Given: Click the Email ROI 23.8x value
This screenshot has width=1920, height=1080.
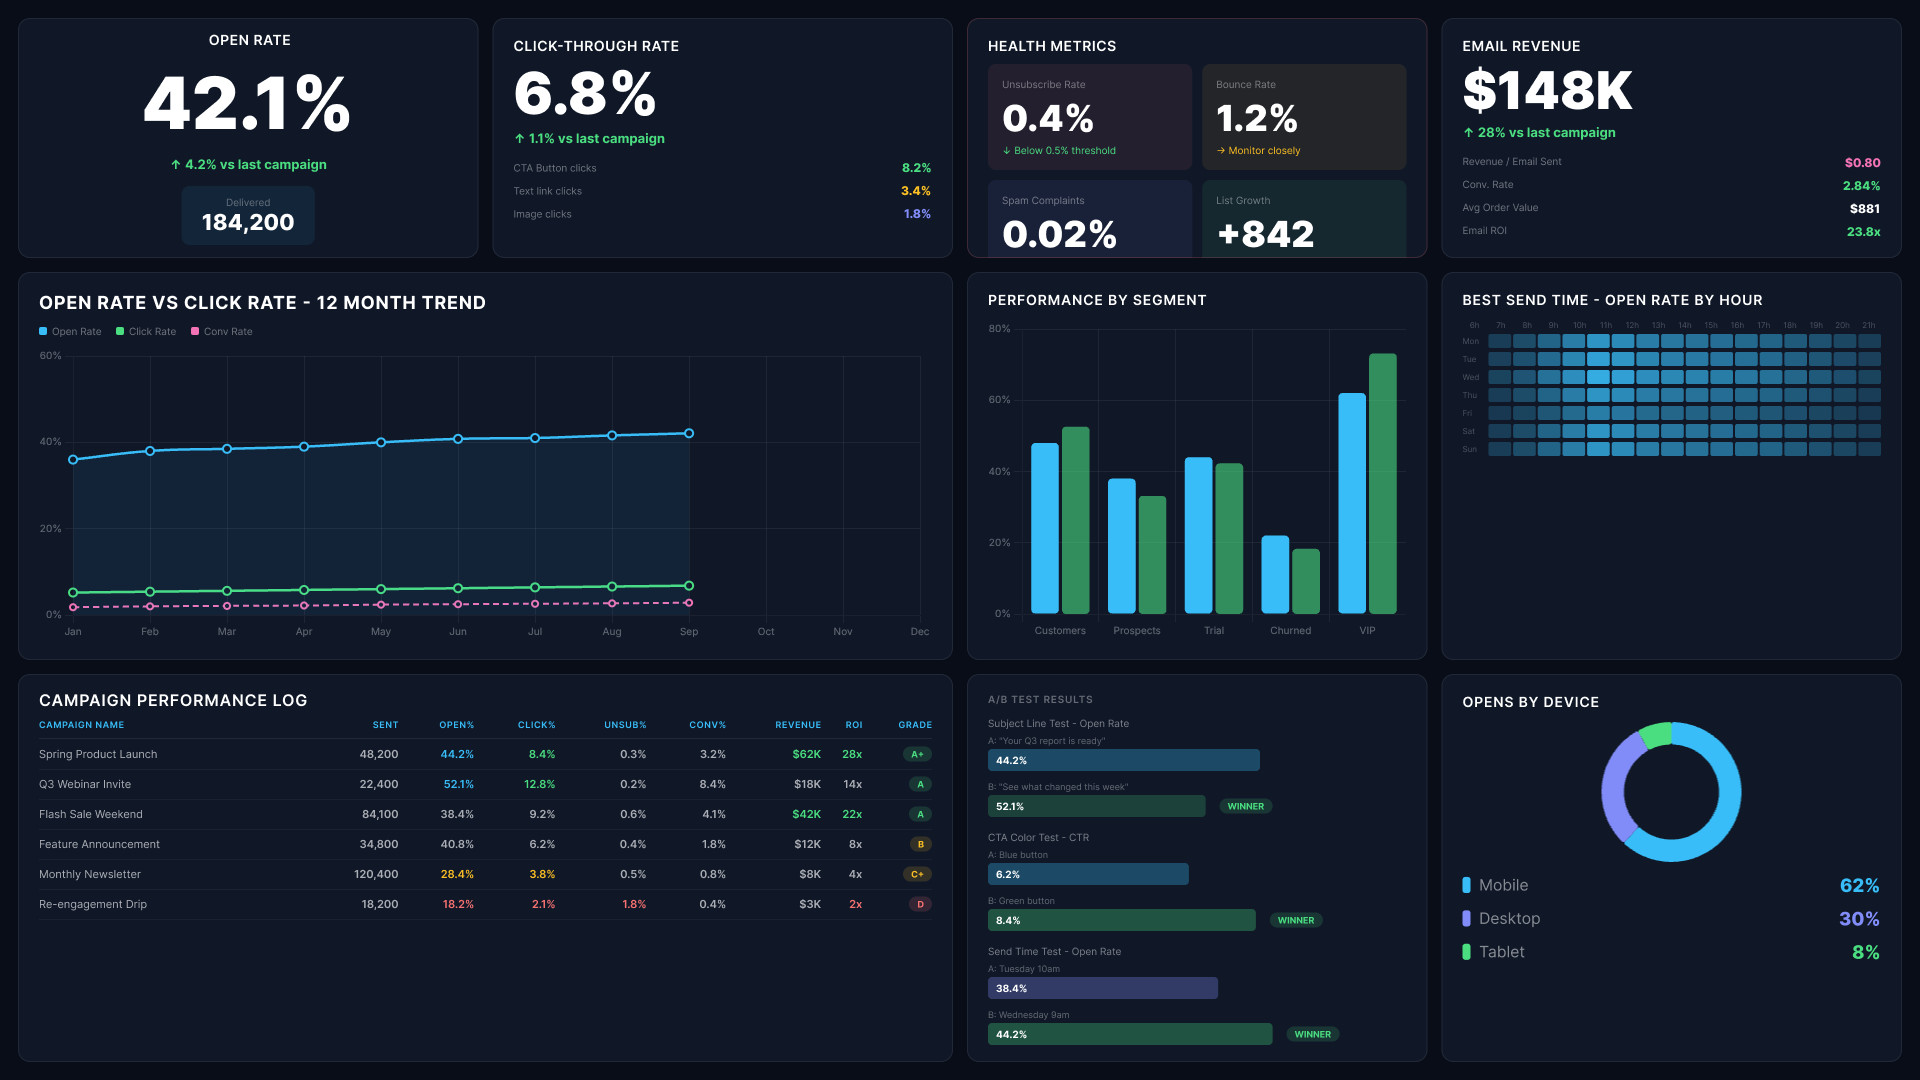Looking at the screenshot, I should tap(1863, 231).
